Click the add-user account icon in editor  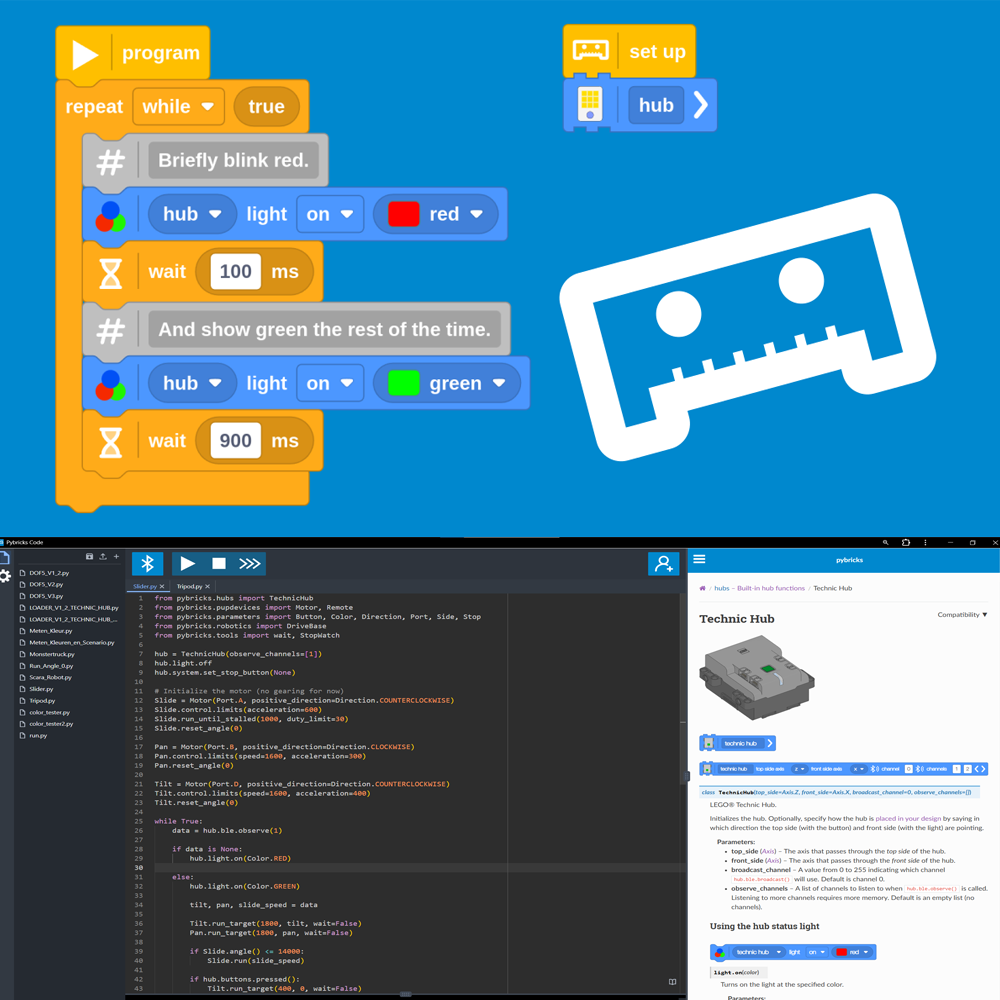(x=663, y=564)
